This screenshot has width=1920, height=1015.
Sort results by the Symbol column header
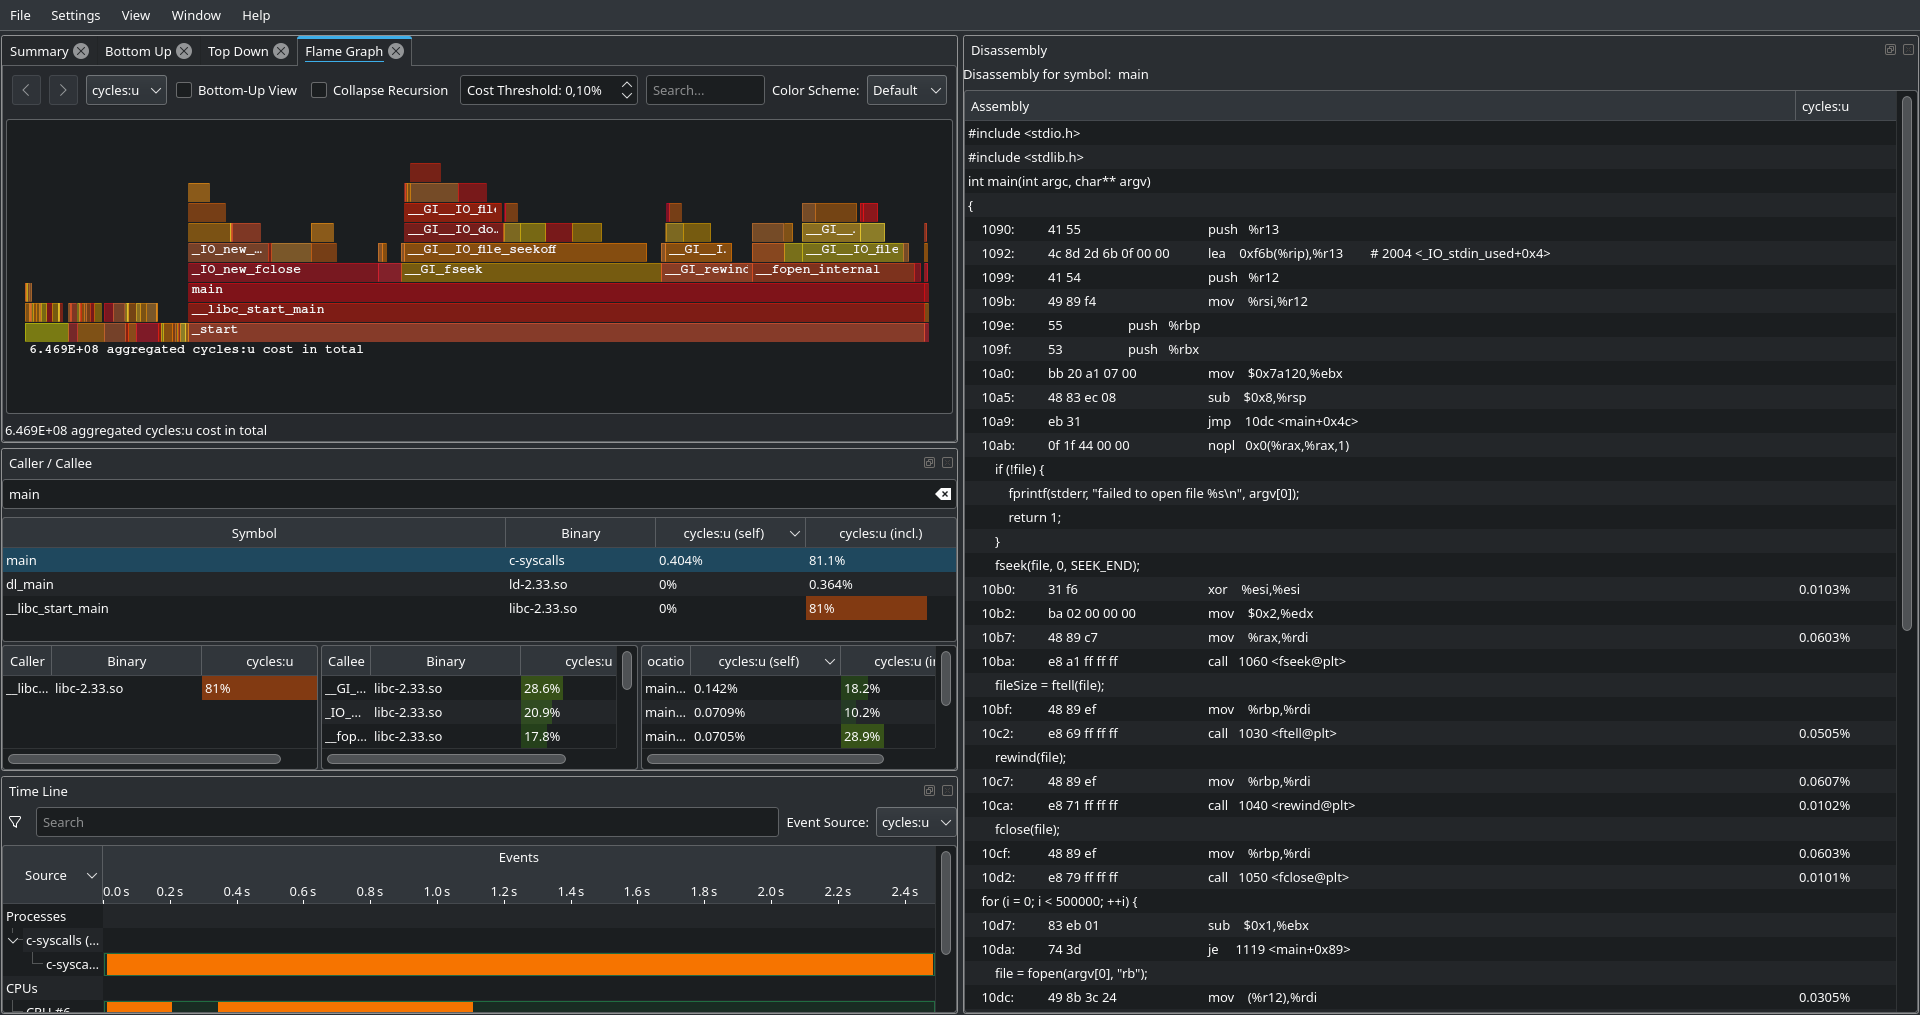(x=253, y=533)
